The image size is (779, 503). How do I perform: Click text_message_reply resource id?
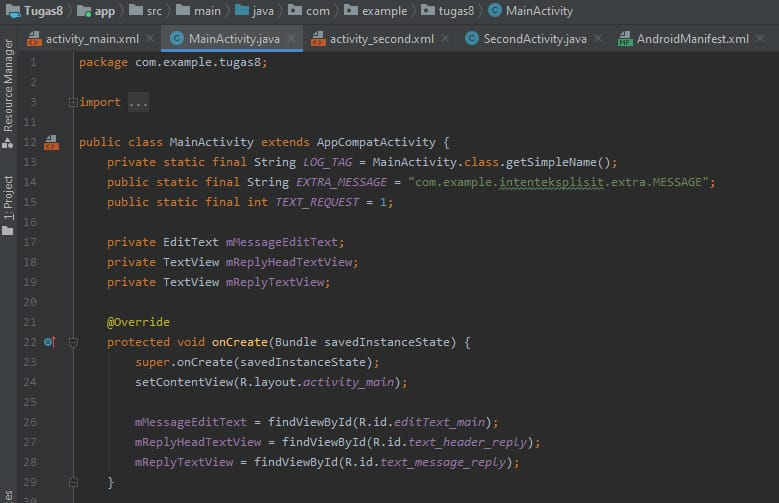click(443, 462)
